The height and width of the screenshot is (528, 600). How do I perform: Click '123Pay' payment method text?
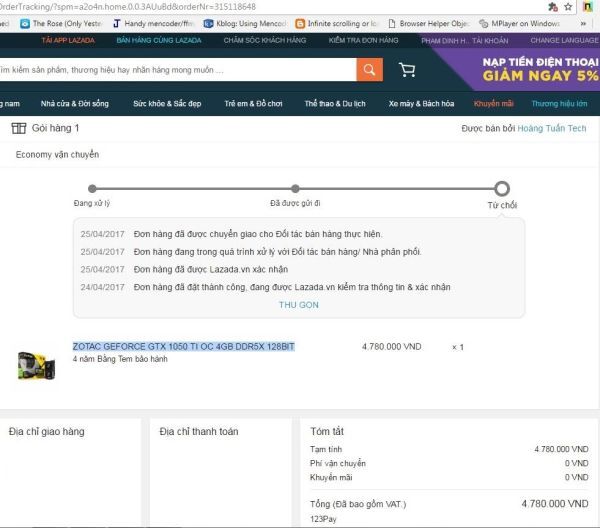point(323,519)
